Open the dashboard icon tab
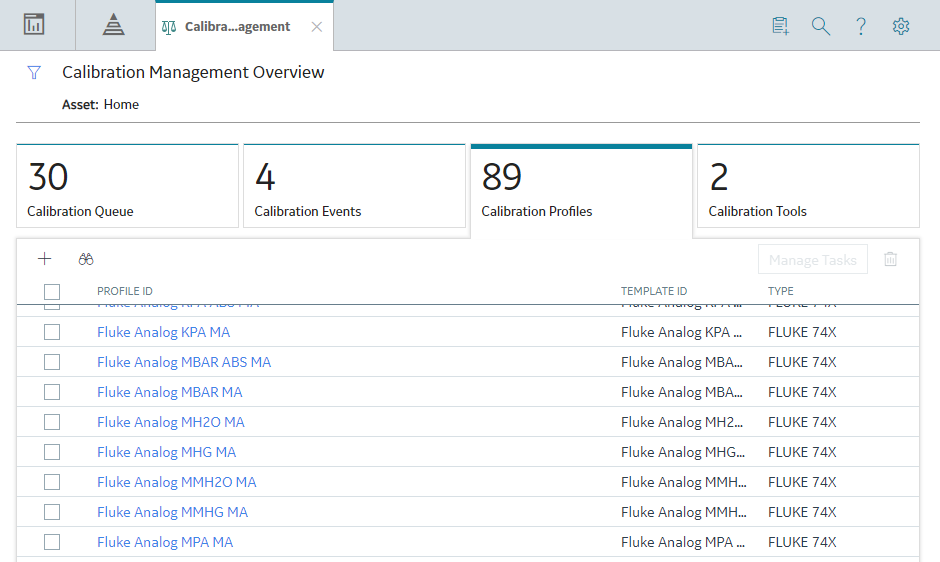The height and width of the screenshot is (562, 940). pos(34,25)
